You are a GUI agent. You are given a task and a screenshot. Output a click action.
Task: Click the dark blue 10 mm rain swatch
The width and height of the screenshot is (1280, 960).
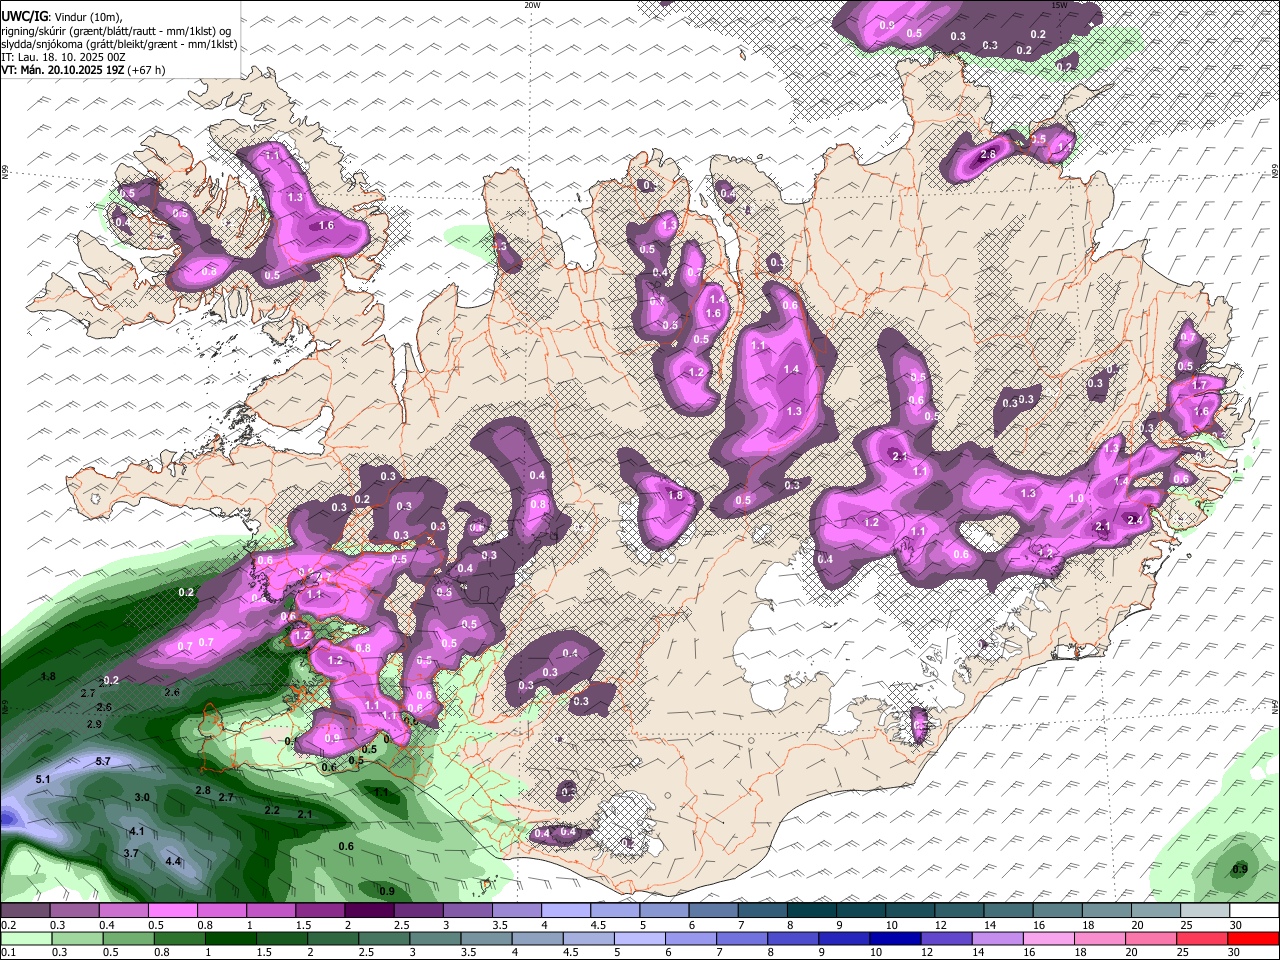tap(893, 938)
